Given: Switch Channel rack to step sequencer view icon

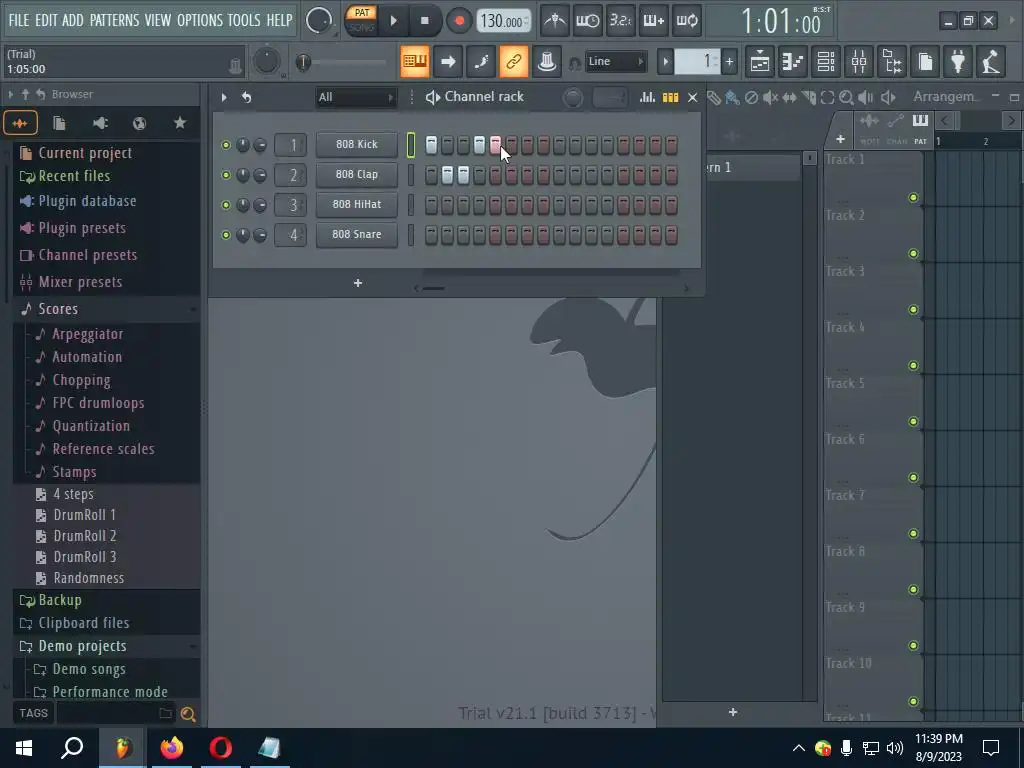Looking at the screenshot, I should coord(671,97).
